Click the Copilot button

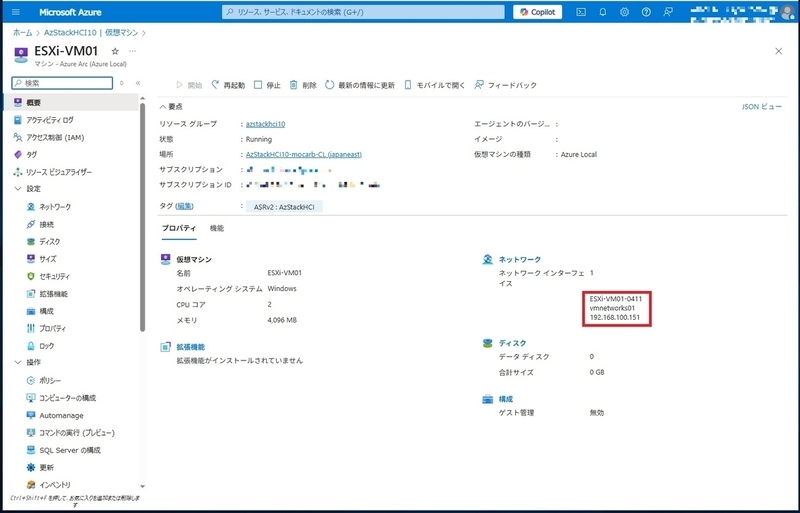pos(537,12)
